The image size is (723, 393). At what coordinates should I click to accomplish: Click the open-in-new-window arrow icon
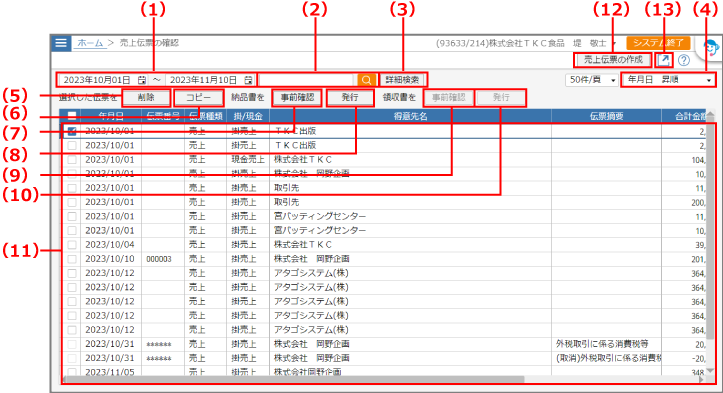click(664, 60)
